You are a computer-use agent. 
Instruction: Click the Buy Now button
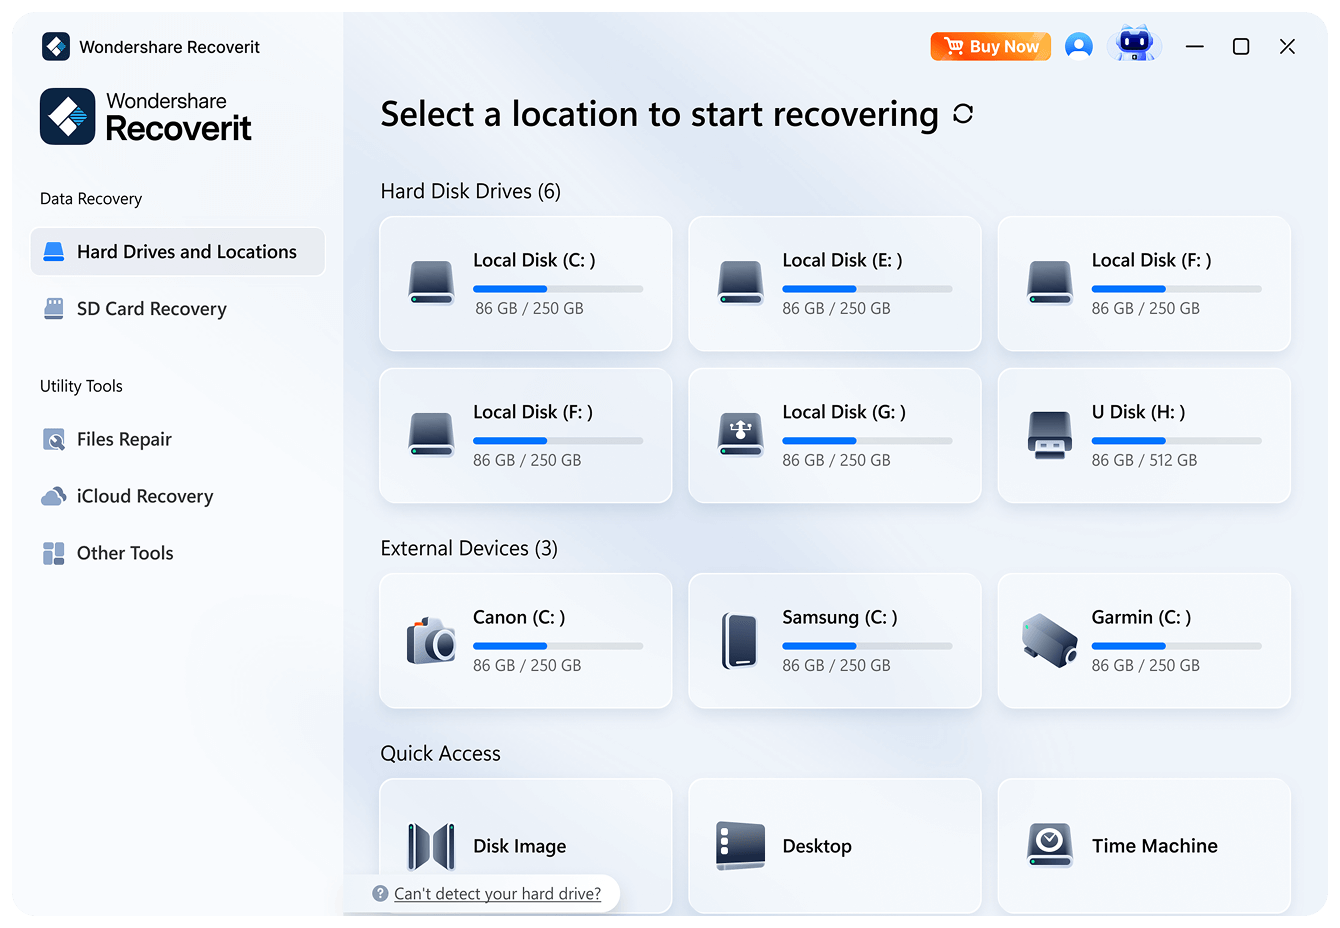coord(991,46)
